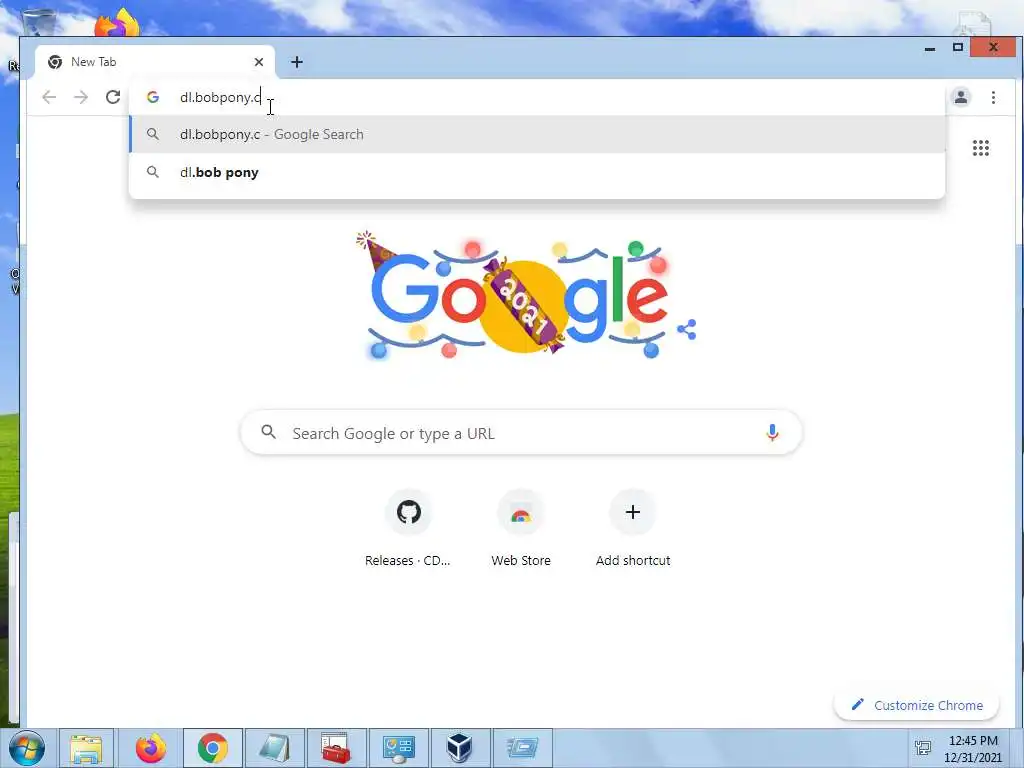Image resolution: width=1024 pixels, height=768 pixels.
Task: Open the Chrome profile avatar icon
Action: point(961,97)
